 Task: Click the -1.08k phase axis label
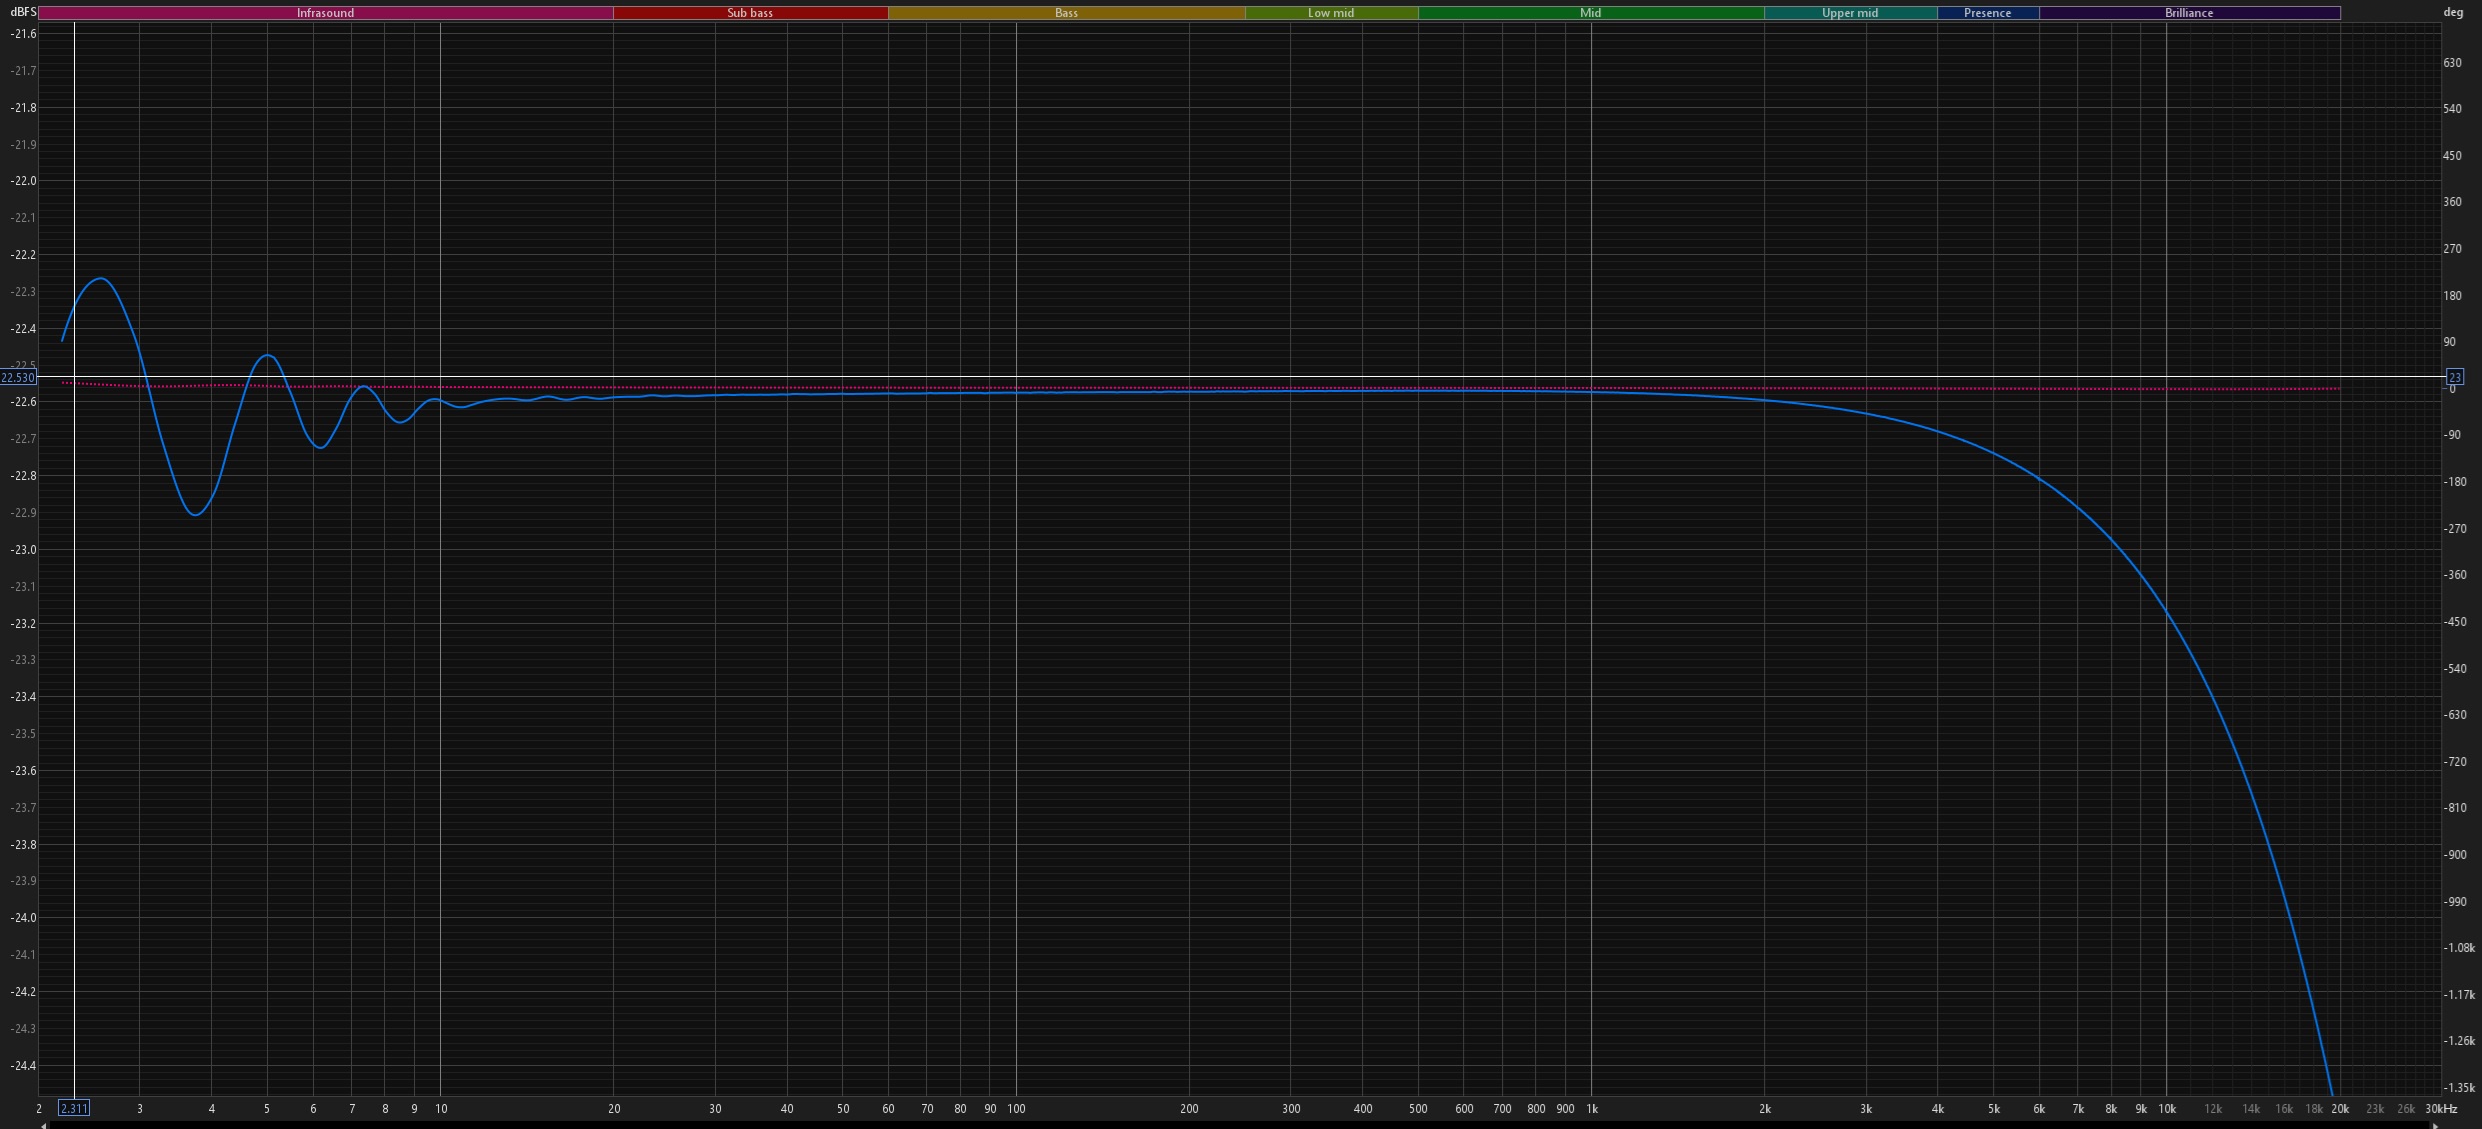[2458, 947]
